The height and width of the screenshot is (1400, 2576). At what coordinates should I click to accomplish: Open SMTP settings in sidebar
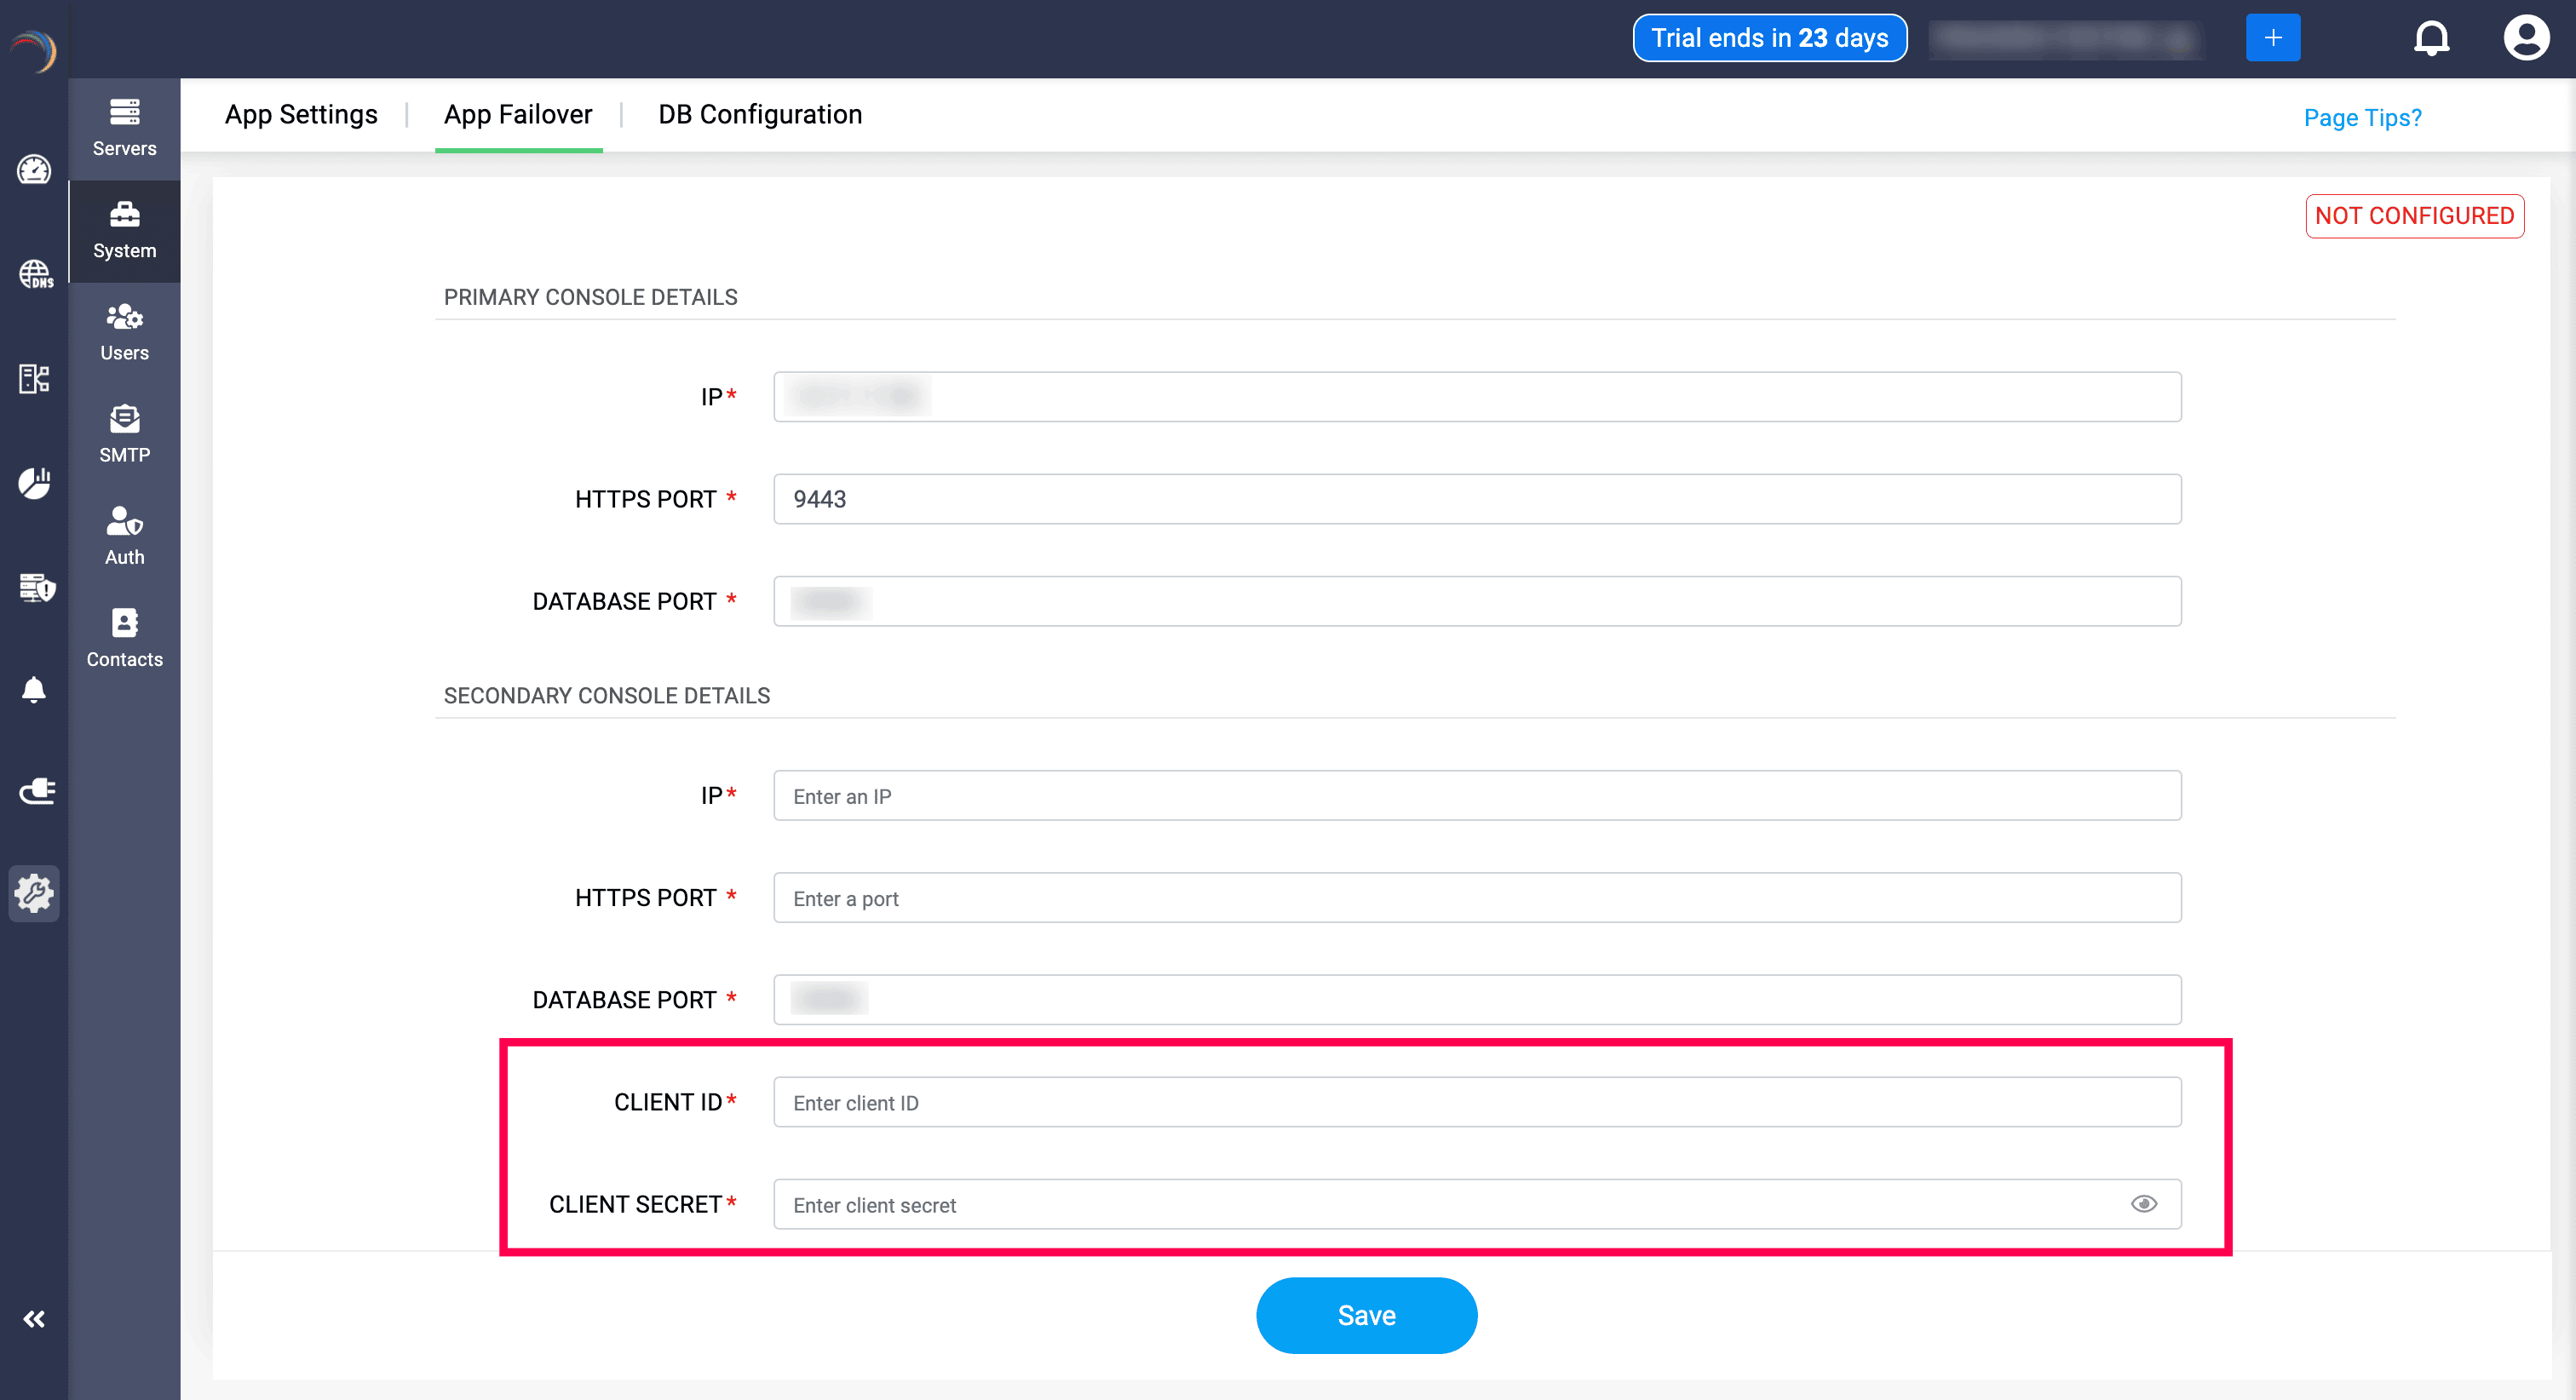124,434
